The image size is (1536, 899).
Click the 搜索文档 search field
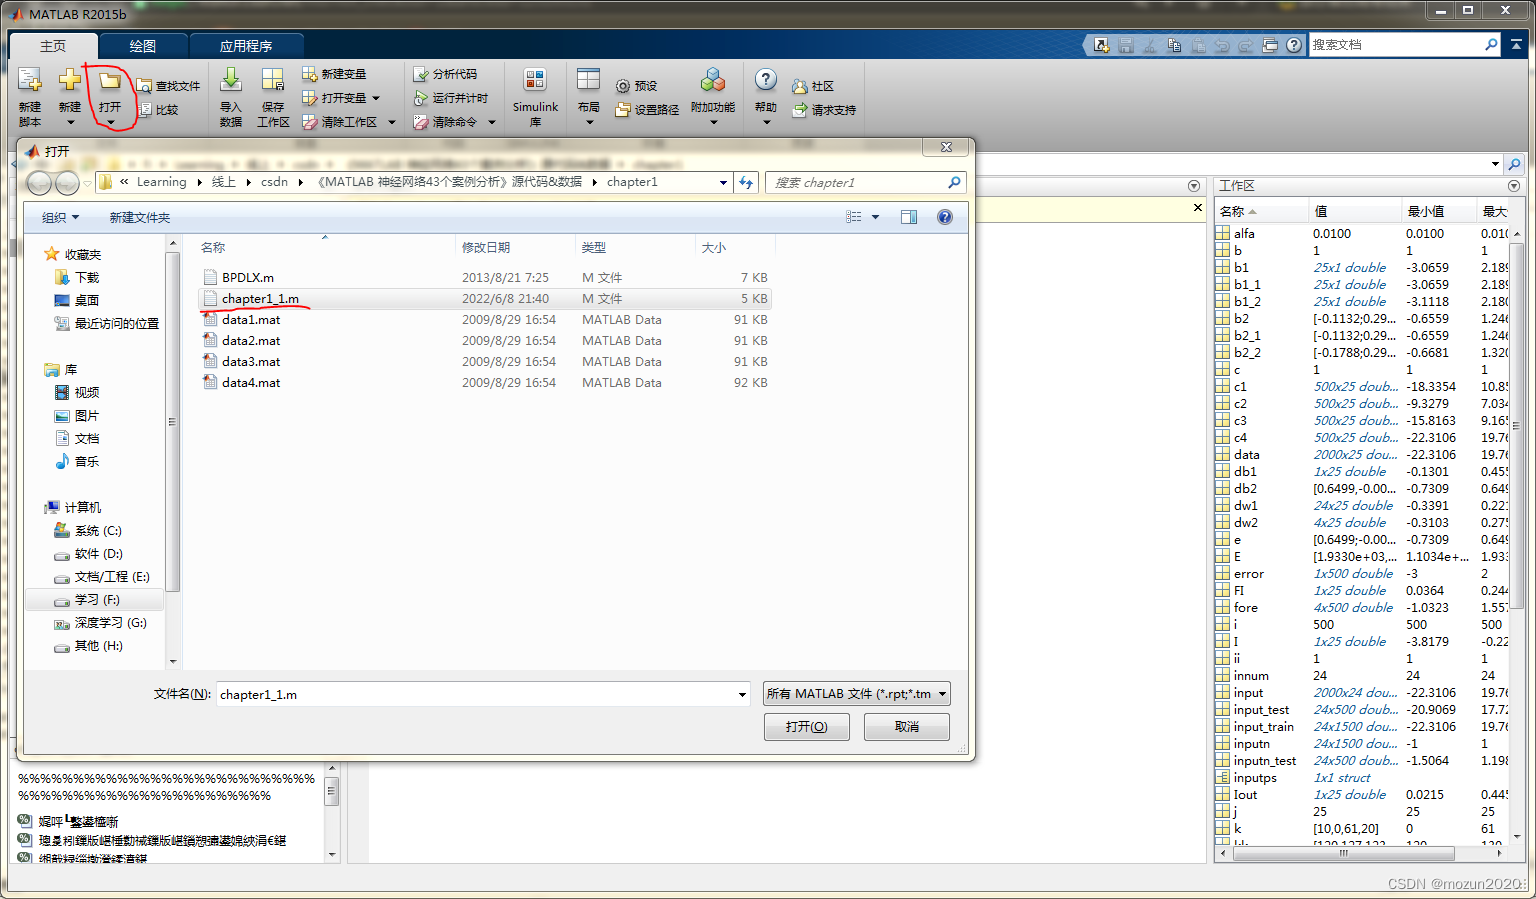[1396, 45]
